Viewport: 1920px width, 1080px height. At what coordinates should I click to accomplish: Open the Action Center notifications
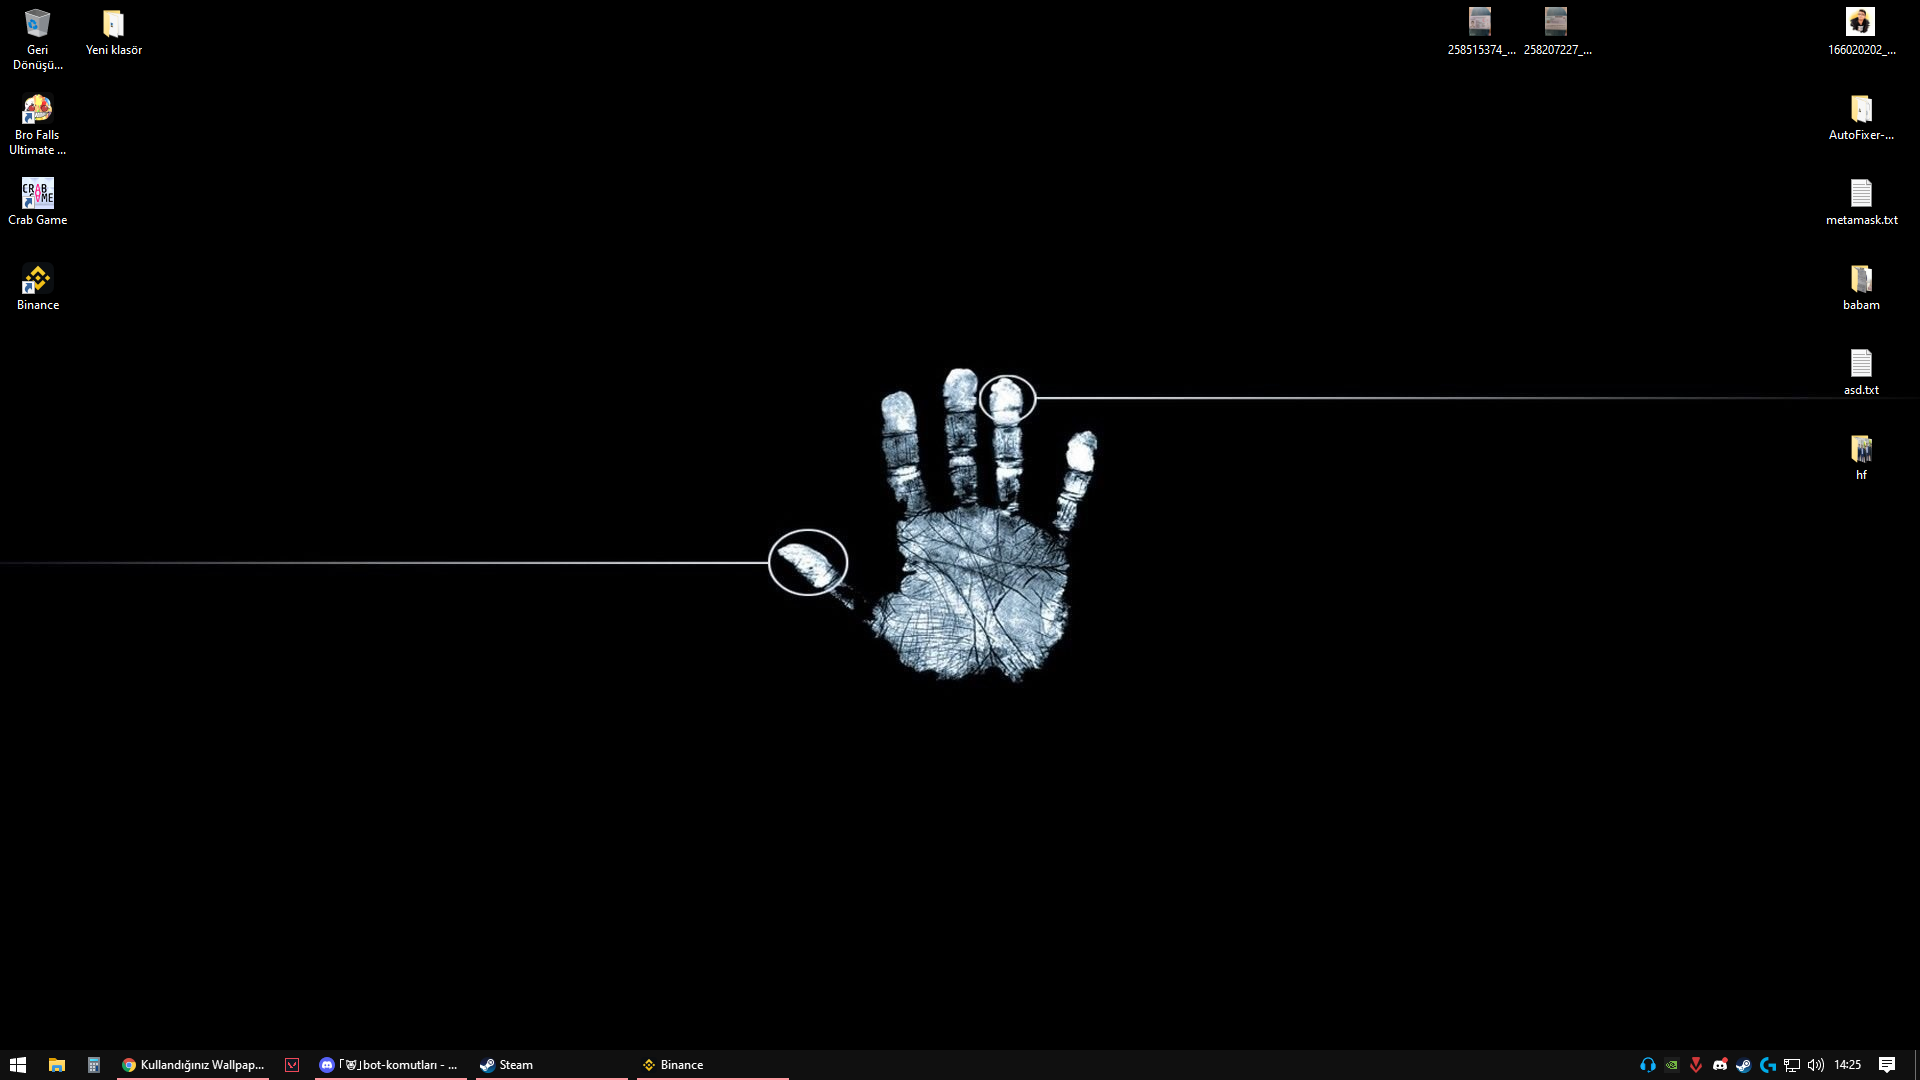coord(1886,1065)
